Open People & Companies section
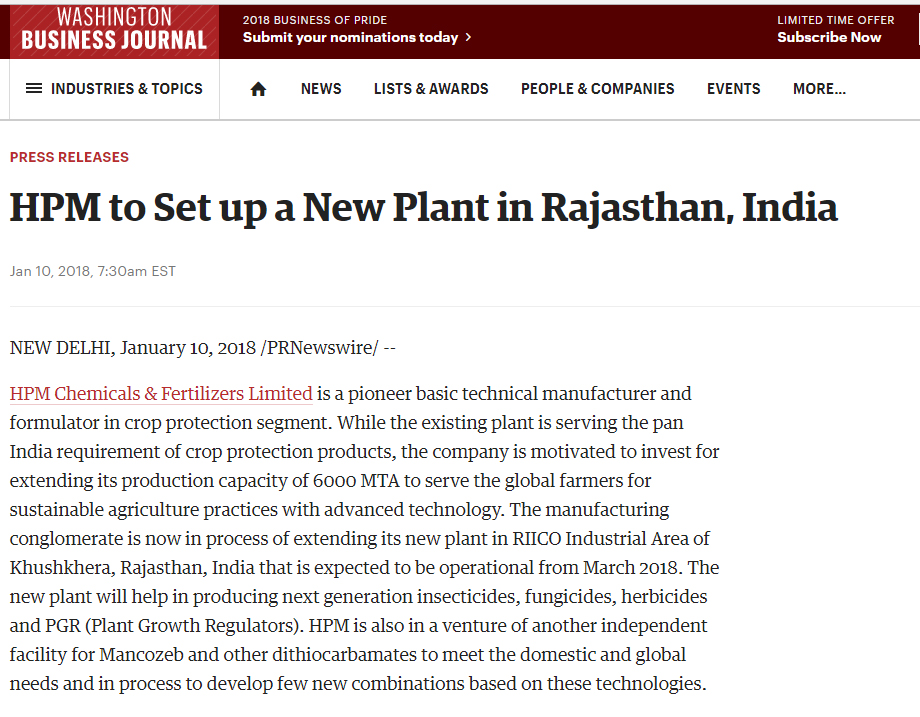The height and width of the screenshot is (717, 920). pos(597,89)
